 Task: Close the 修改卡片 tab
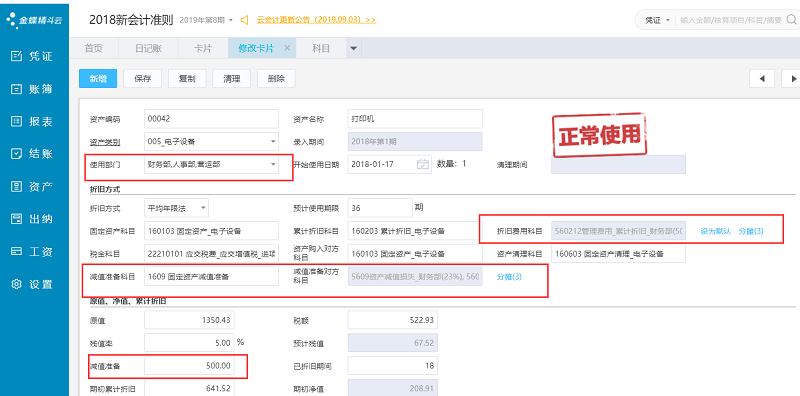tap(287, 48)
